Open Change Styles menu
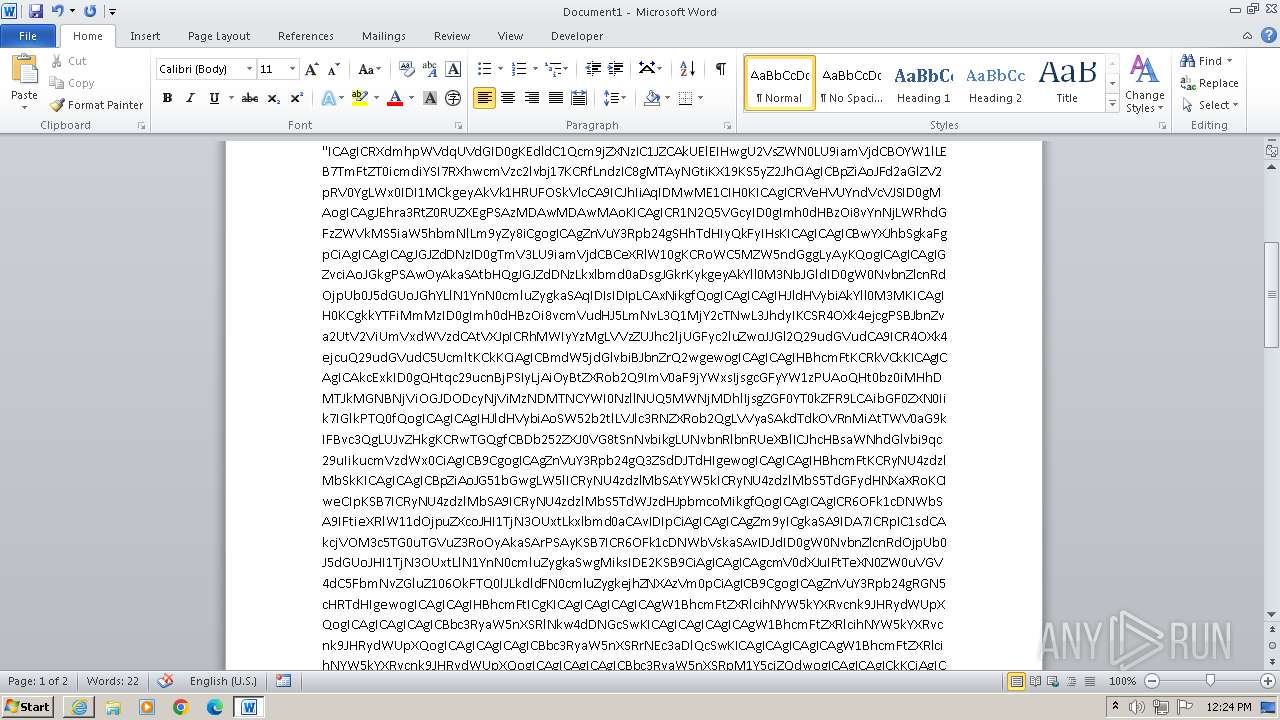 coord(1144,84)
